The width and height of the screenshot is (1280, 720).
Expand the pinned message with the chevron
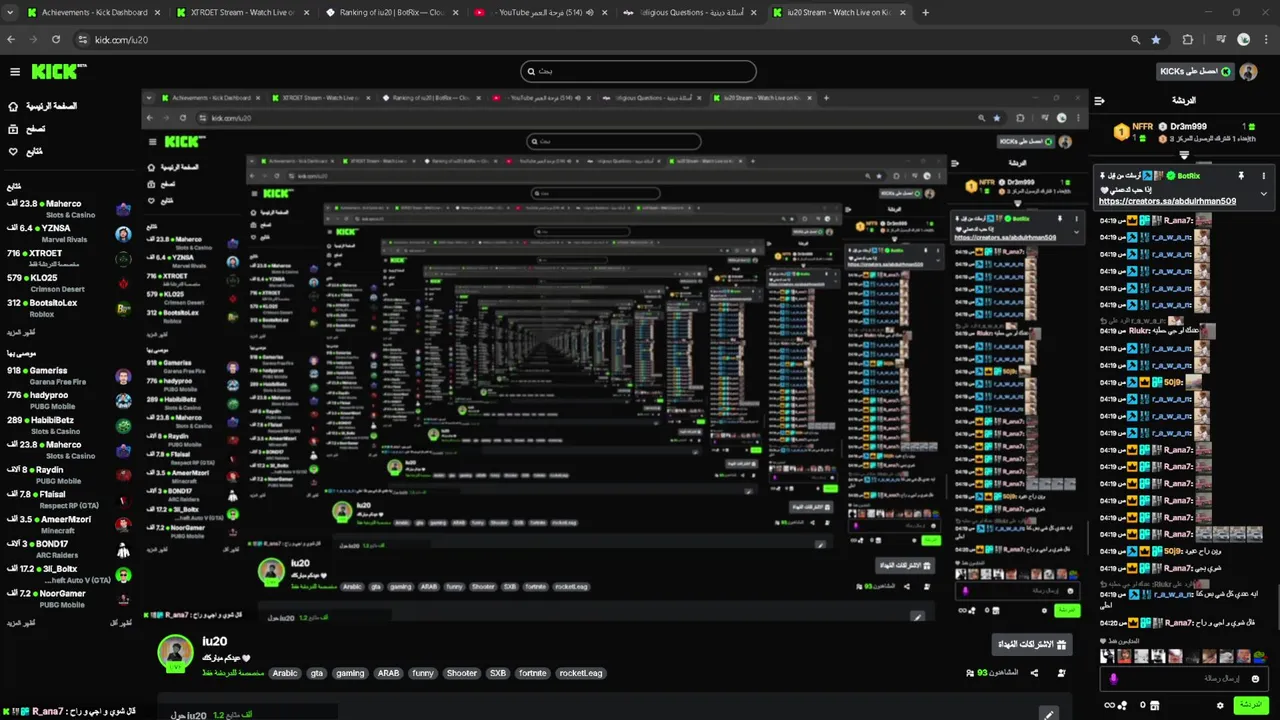[x=1263, y=194]
